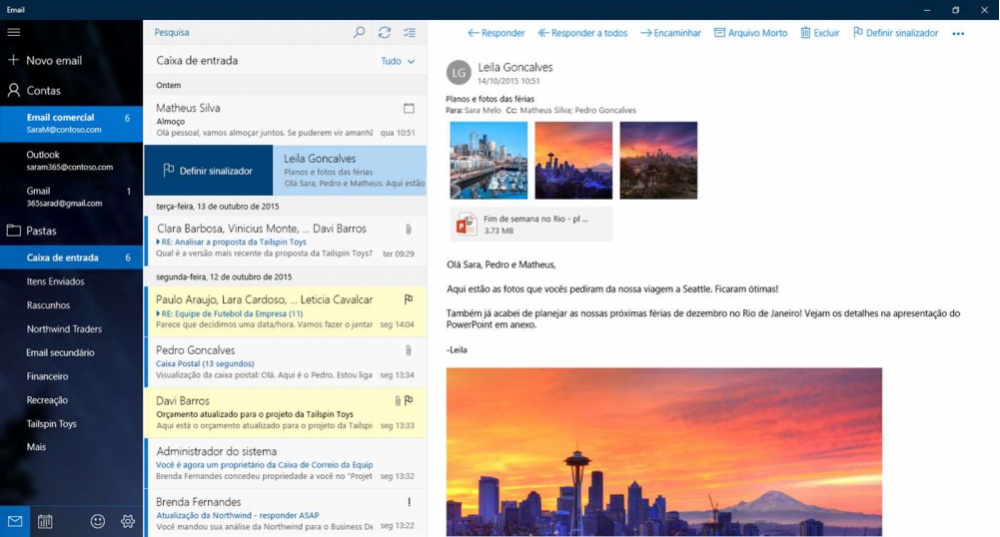Expand RE: Equipe de Futebol conversation

pyautogui.click(x=158, y=313)
